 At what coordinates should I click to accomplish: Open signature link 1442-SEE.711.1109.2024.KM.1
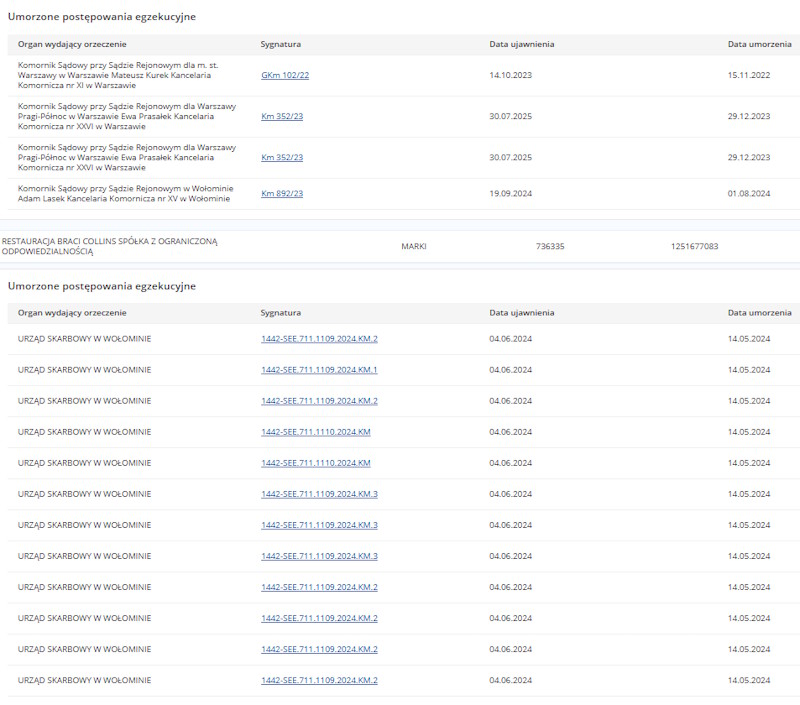click(x=319, y=370)
